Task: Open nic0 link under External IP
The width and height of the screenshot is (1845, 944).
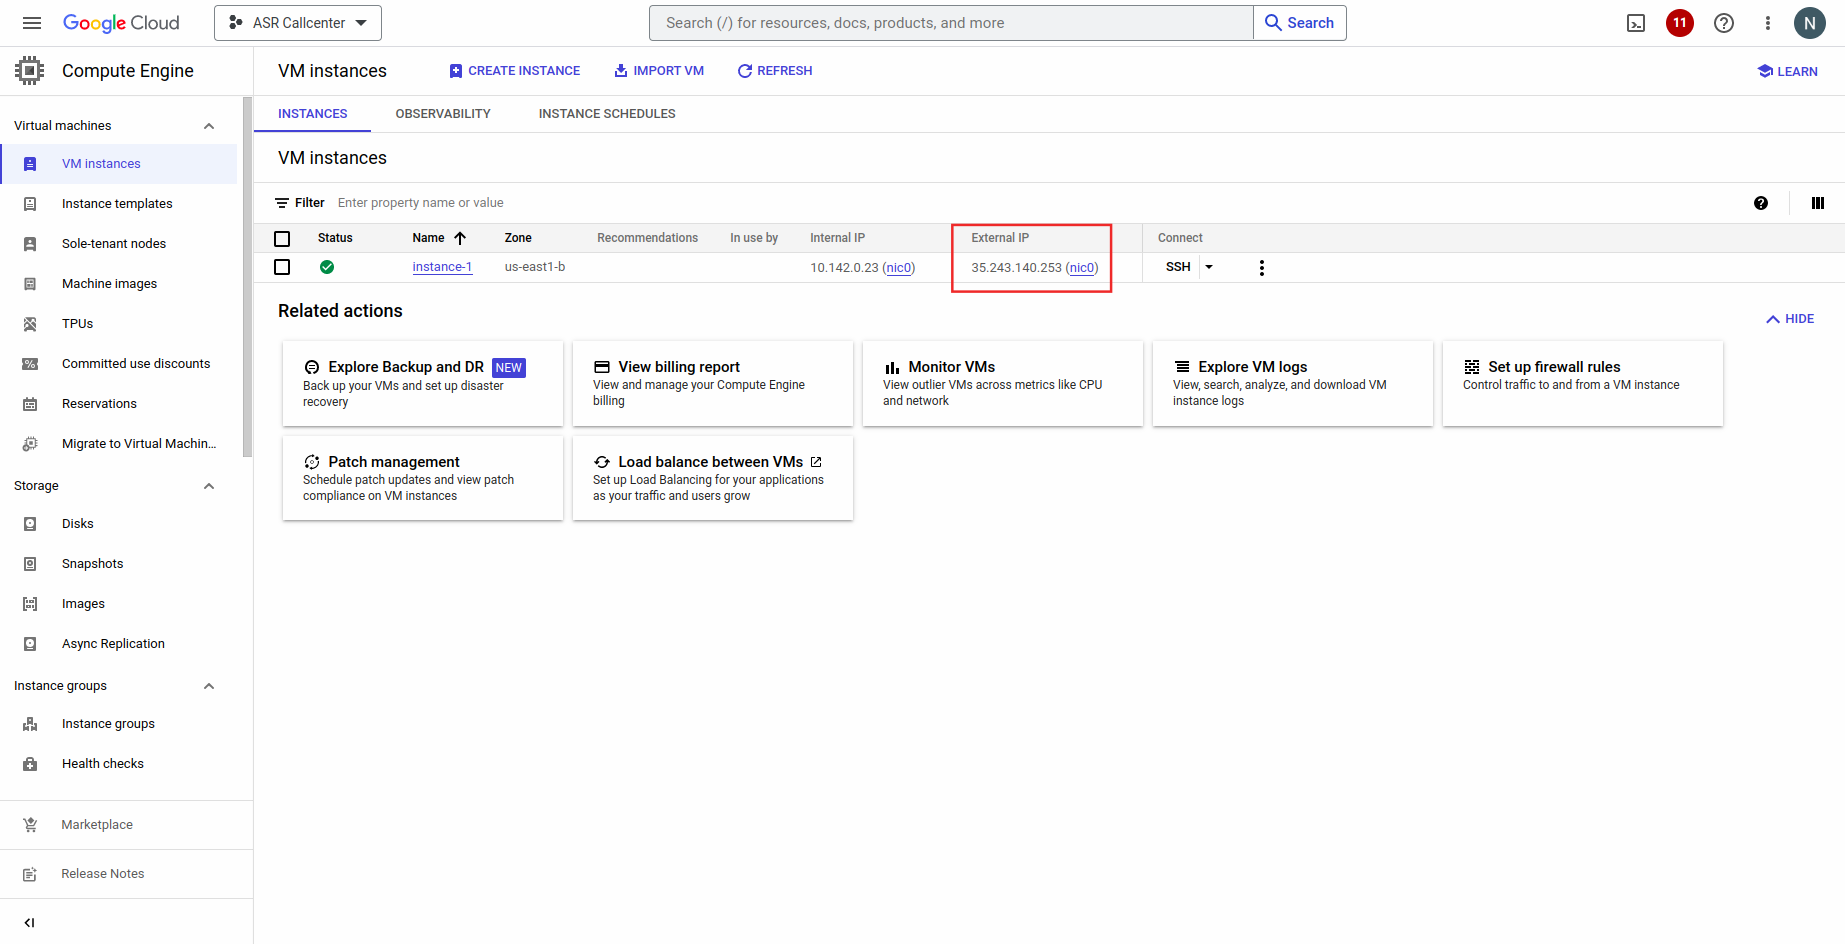Action: [1082, 268]
